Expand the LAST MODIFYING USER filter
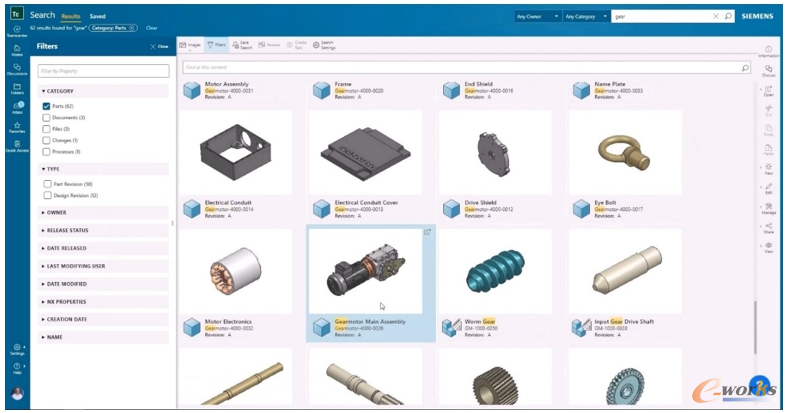787x413 pixels. [103, 266]
